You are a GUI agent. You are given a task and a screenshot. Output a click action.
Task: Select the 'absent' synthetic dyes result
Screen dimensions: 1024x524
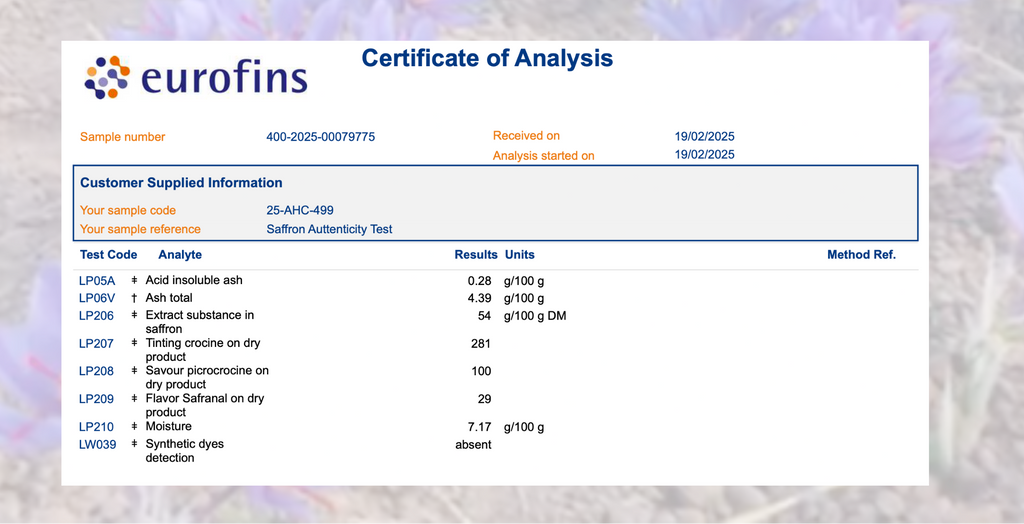pyautogui.click(x=473, y=445)
